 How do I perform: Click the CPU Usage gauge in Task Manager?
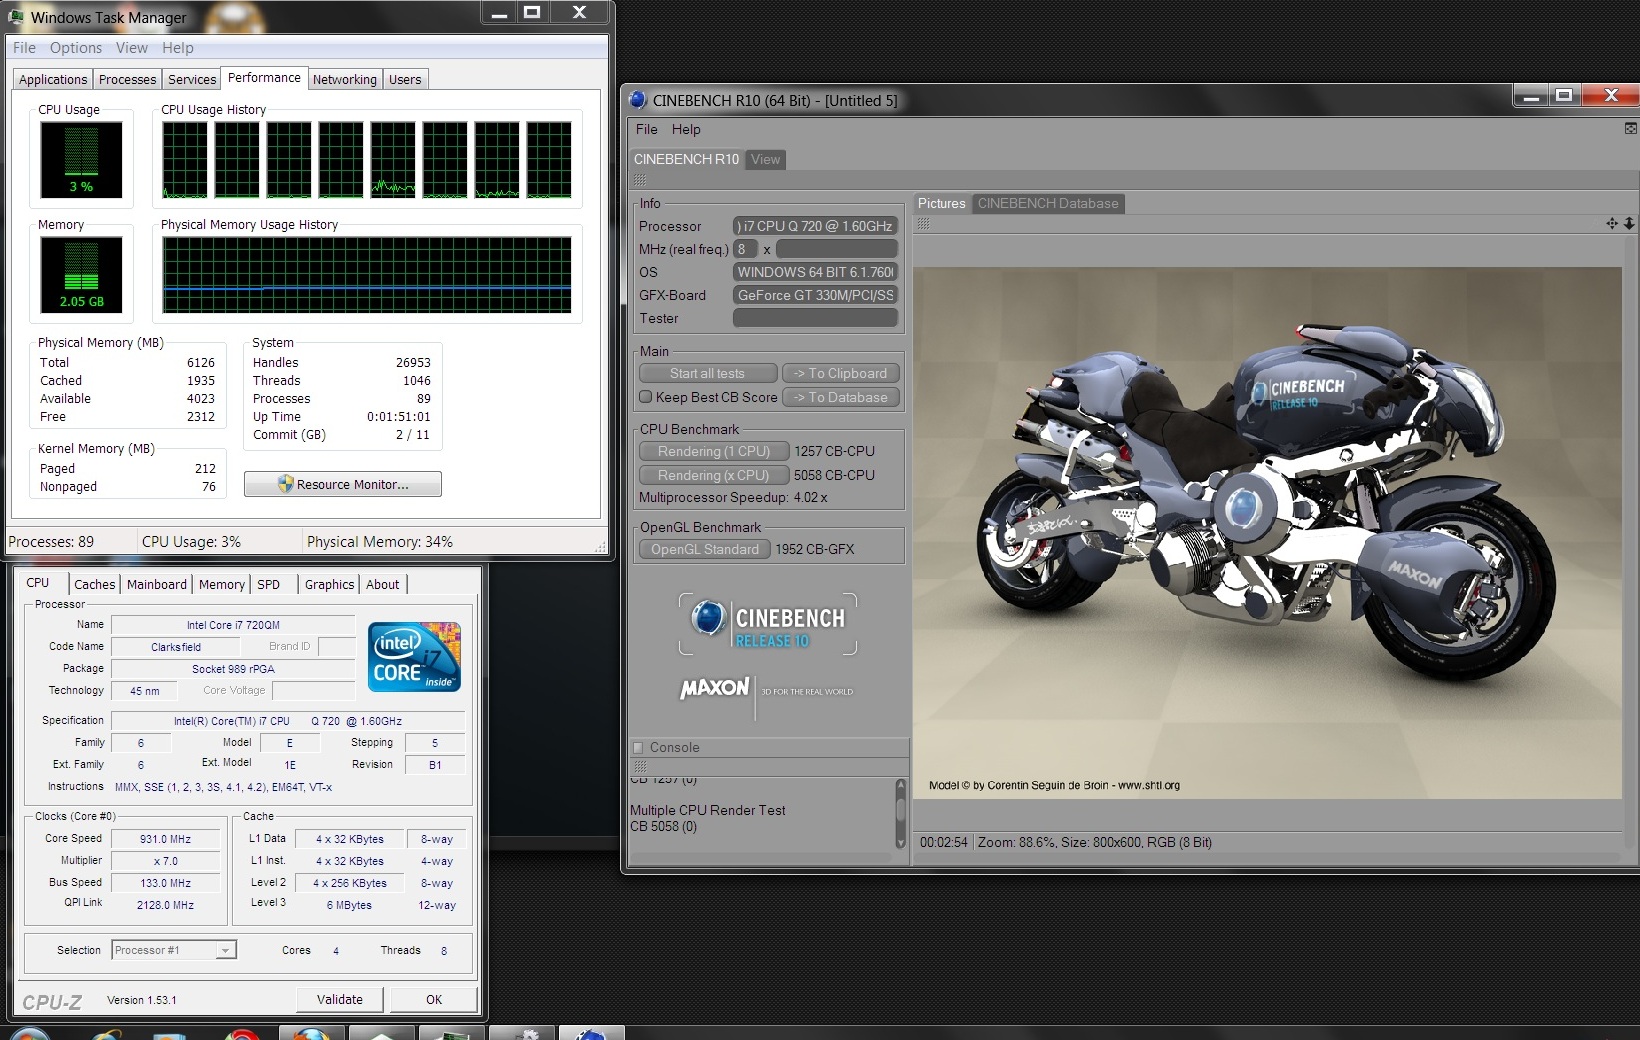pyautogui.click(x=81, y=160)
